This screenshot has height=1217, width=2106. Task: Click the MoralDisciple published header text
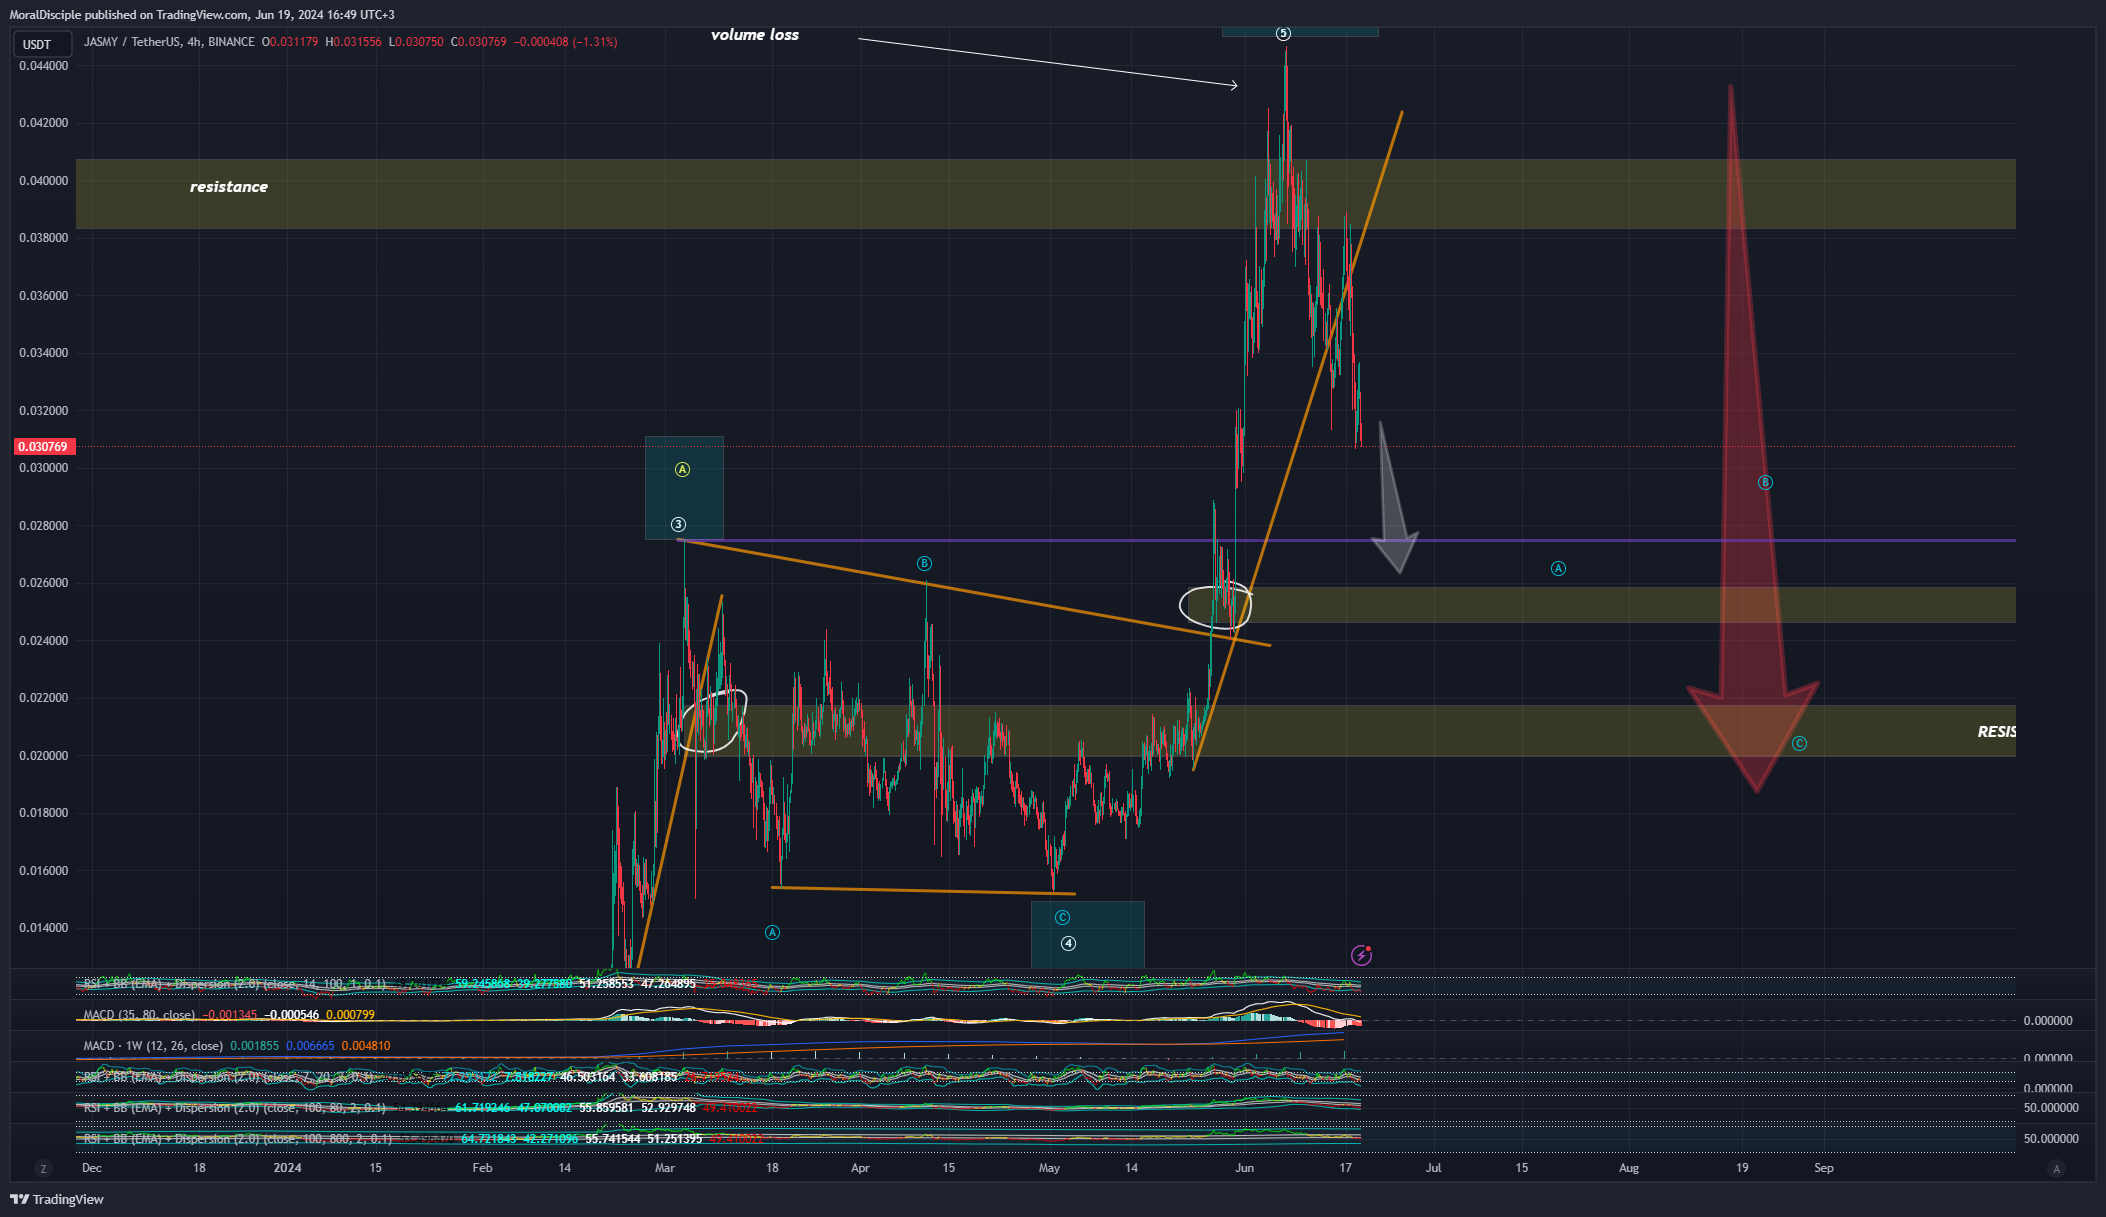(202, 15)
